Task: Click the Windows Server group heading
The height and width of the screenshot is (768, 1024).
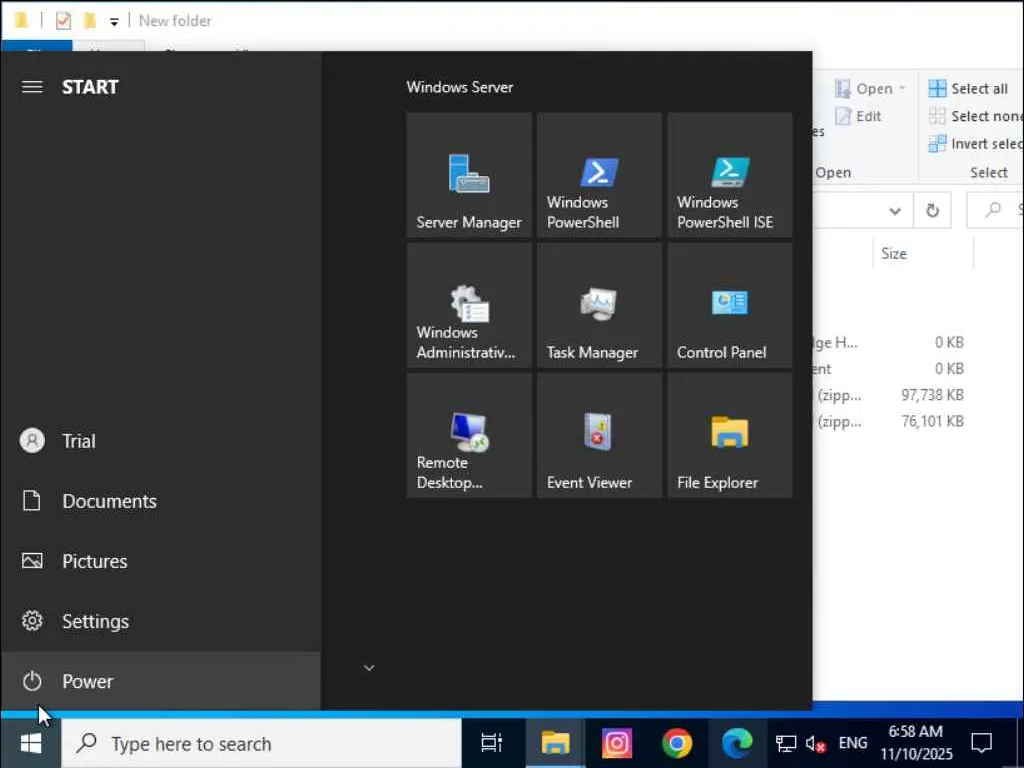Action: pos(460,87)
